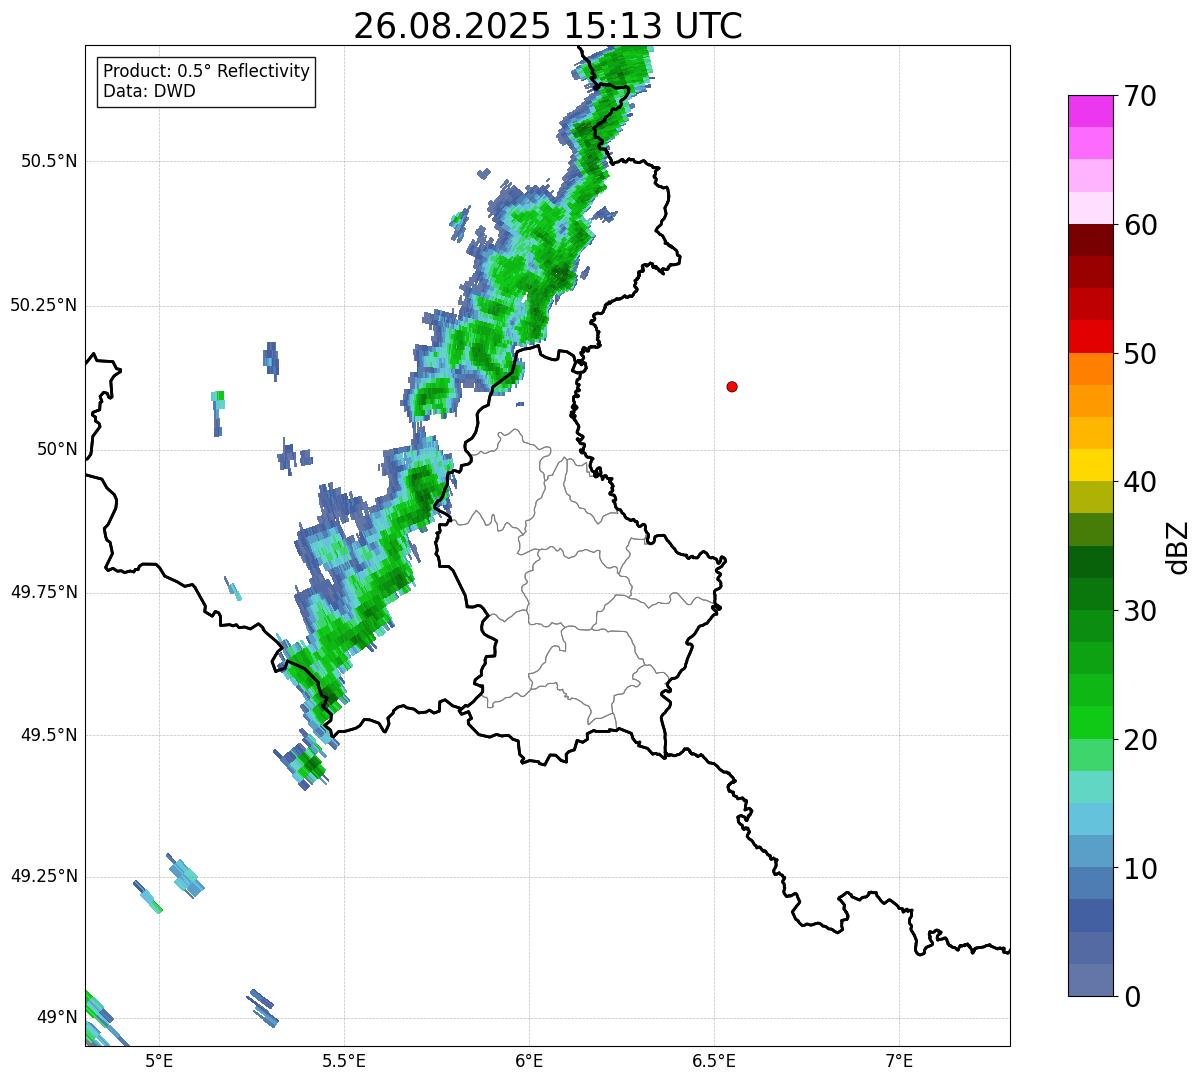Click the 6°E longitude label
Viewport: 1202px width, 1081px height.
click(x=529, y=1061)
